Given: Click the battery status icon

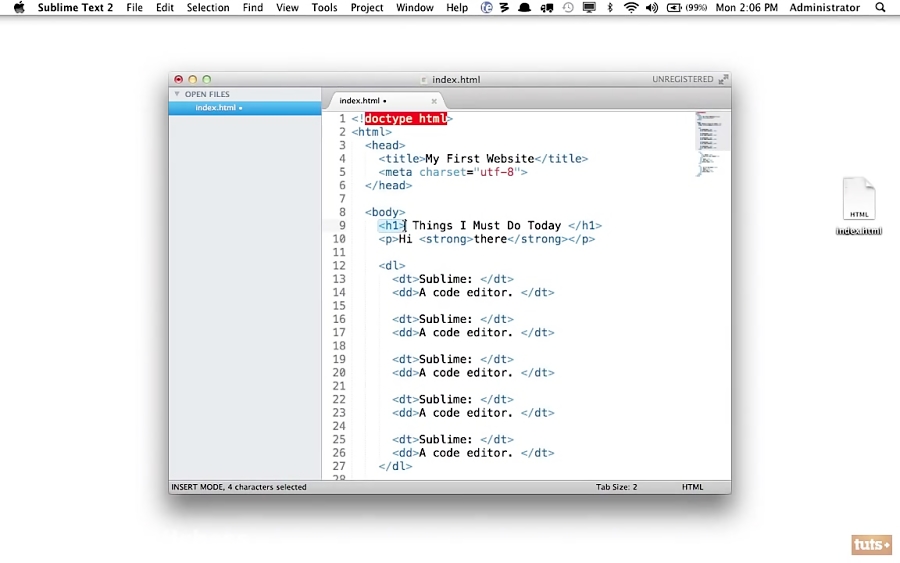Looking at the screenshot, I should pos(674,7).
